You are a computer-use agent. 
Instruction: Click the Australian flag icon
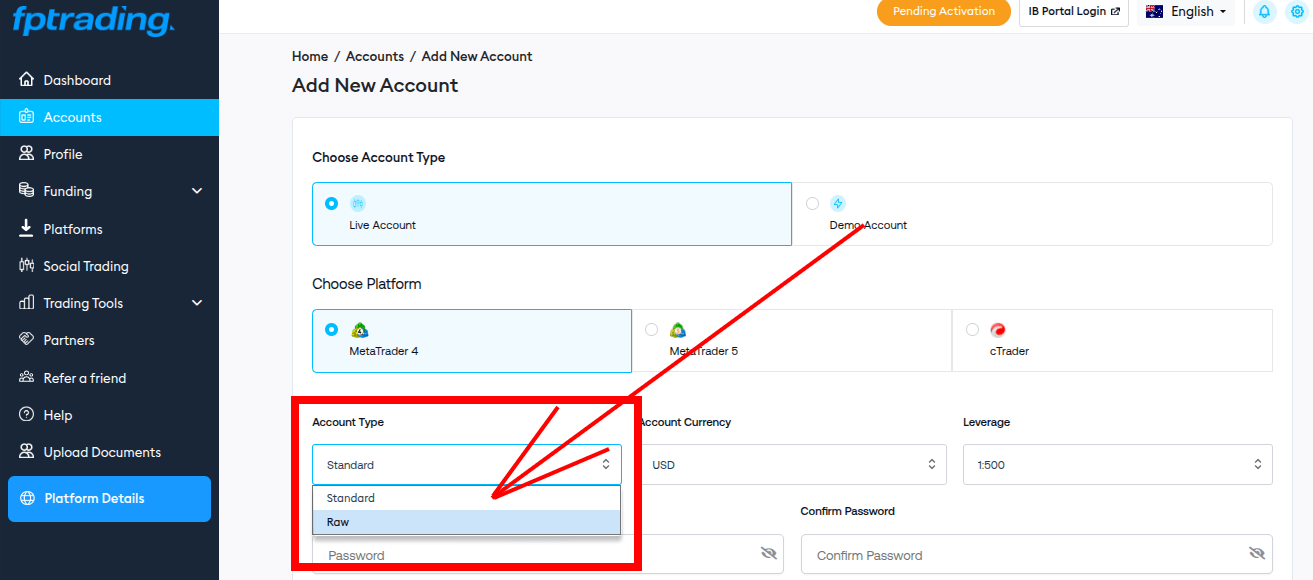pos(1154,12)
